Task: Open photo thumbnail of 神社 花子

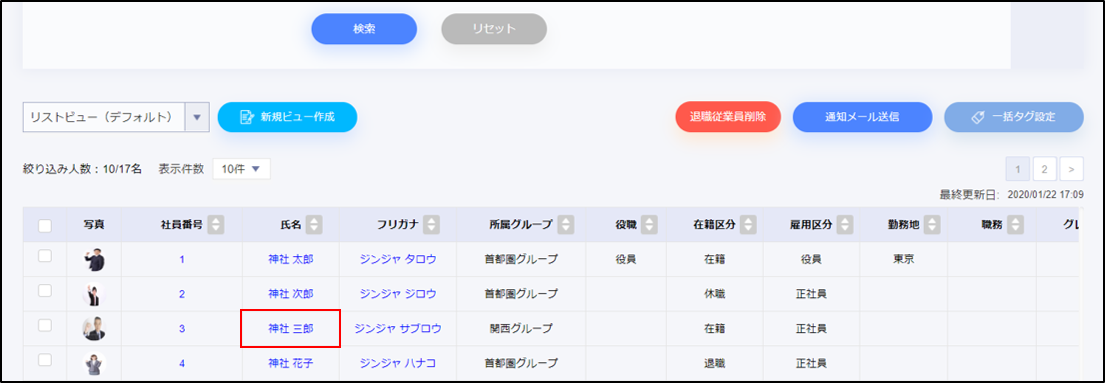Action: [x=94, y=363]
